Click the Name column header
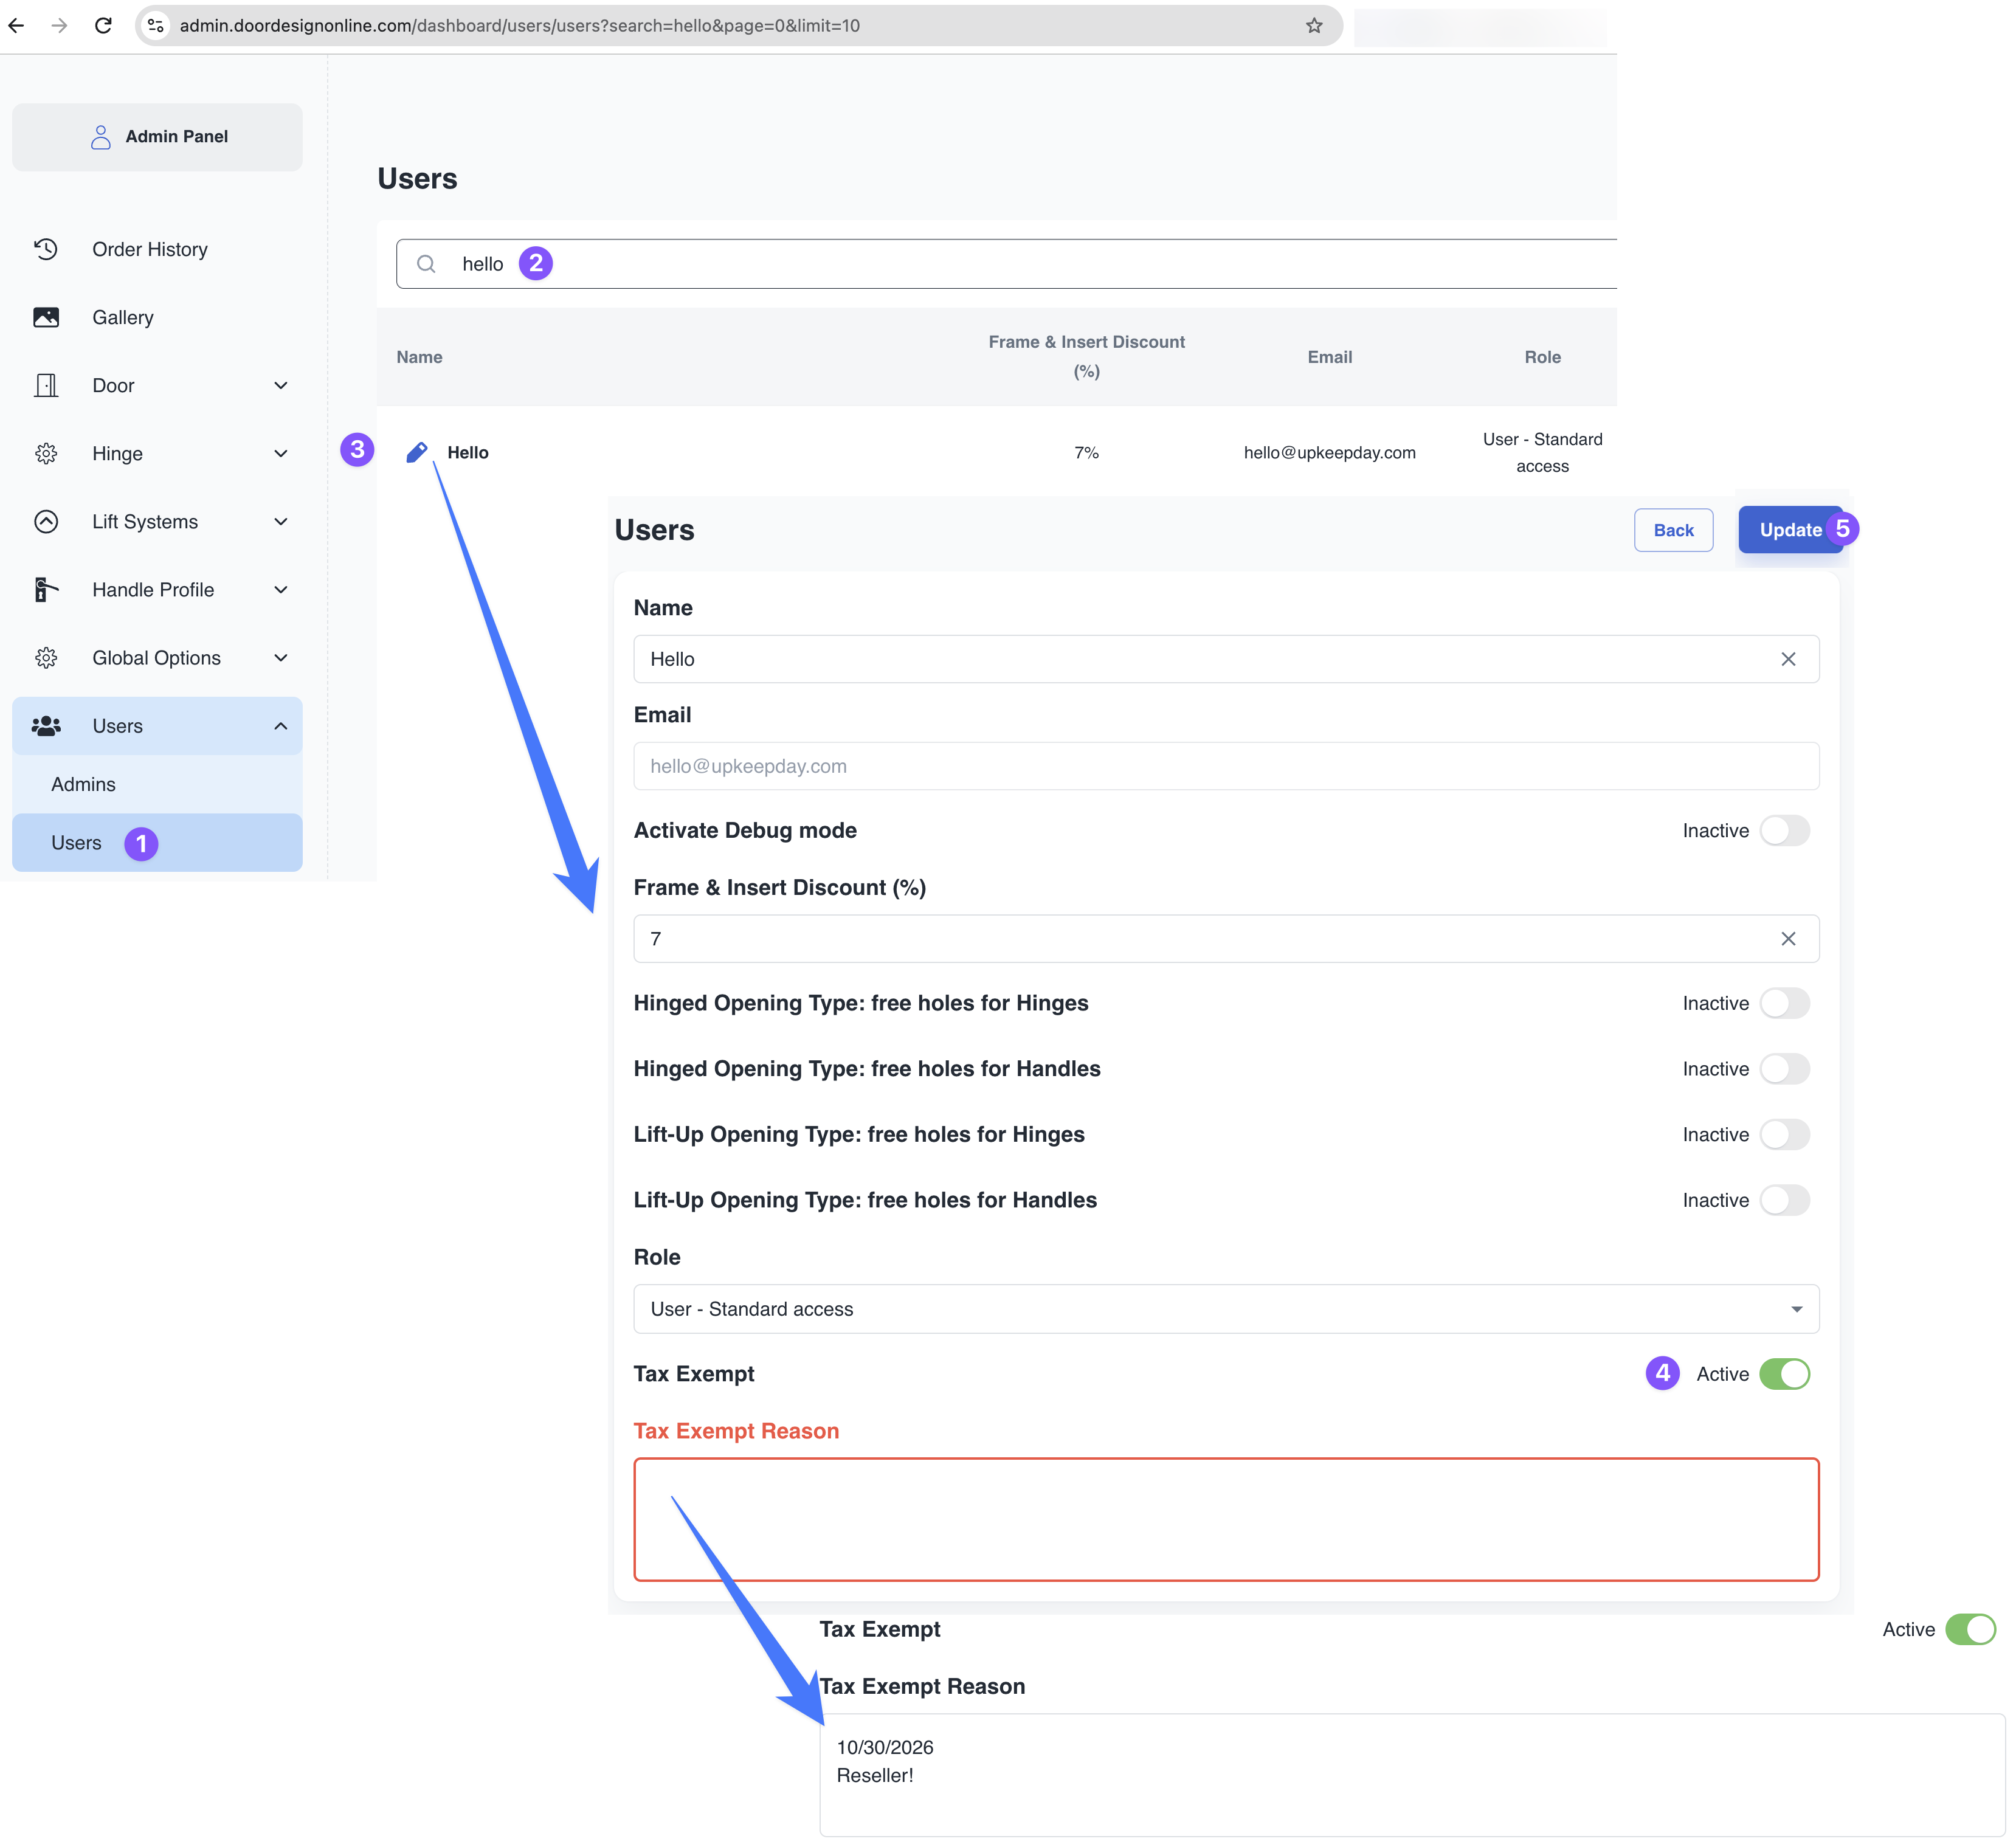Image resolution: width=2016 pixels, height=1847 pixels. click(419, 357)
